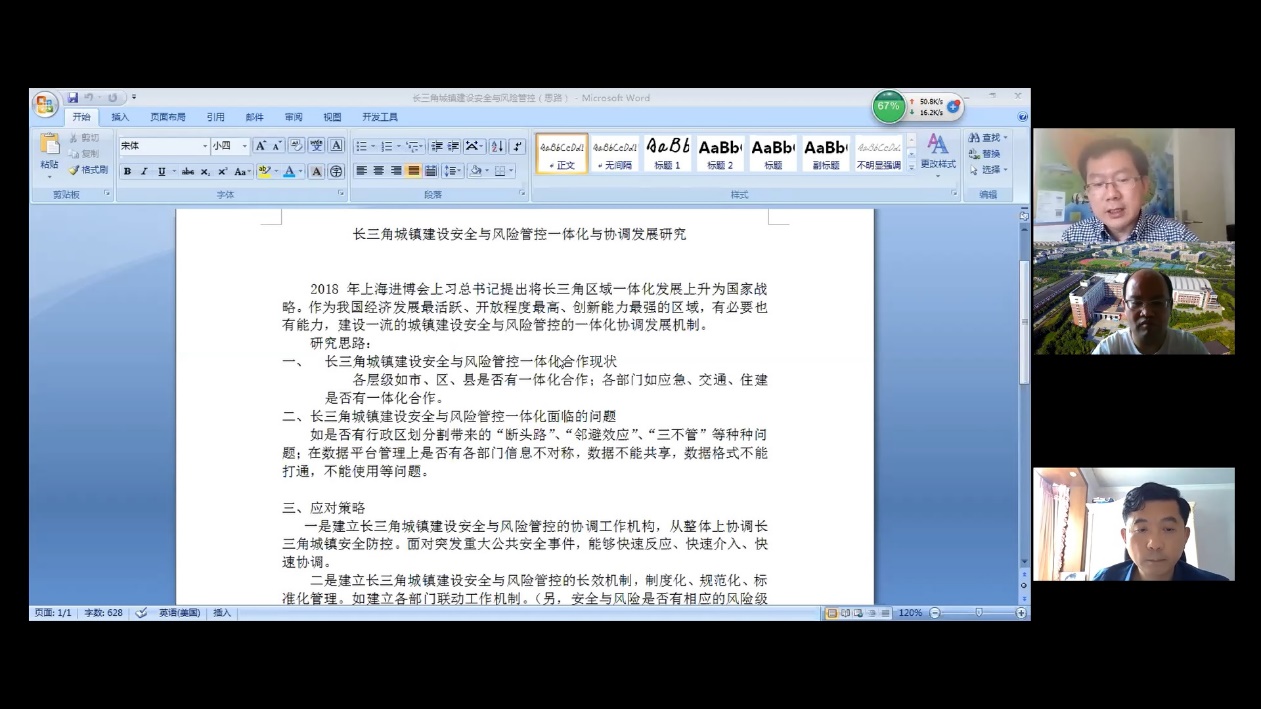
Task: Click the sort (A-Z) paragraph icon
Action: (497, 146)
